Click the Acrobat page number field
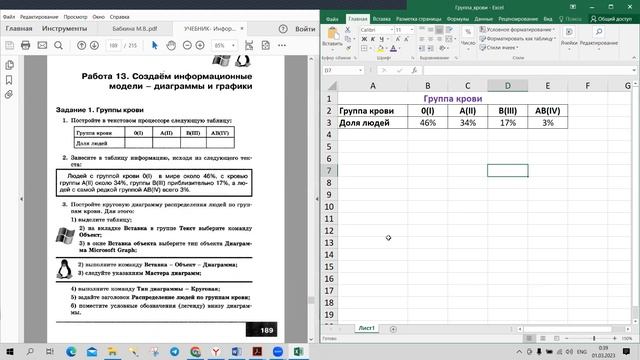The height and width of the screenshot is (360, 640). pos(113,45)
